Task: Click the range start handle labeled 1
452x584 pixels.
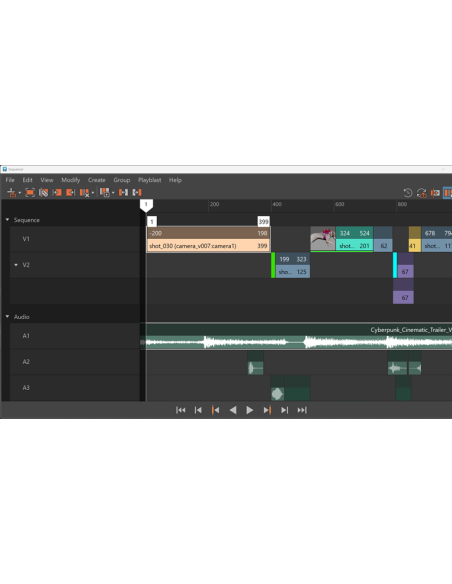Action: 152,222
